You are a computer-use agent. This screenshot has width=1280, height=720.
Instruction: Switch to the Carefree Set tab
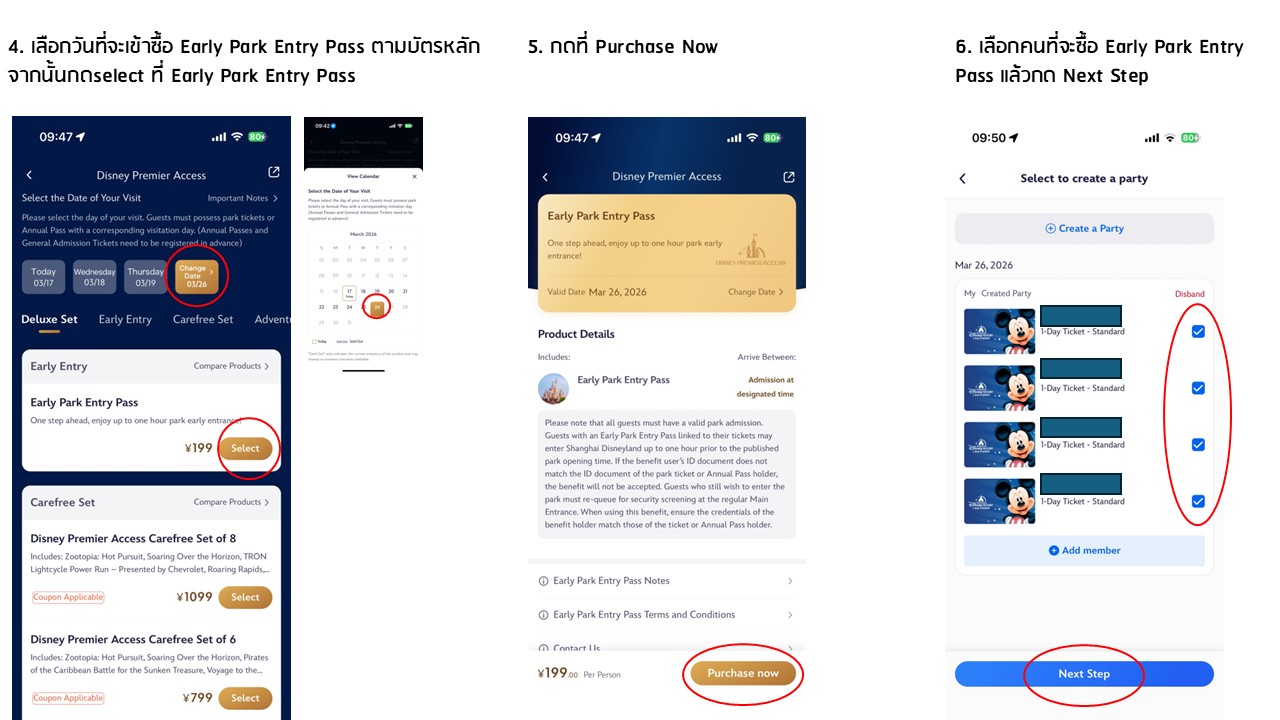203,319
